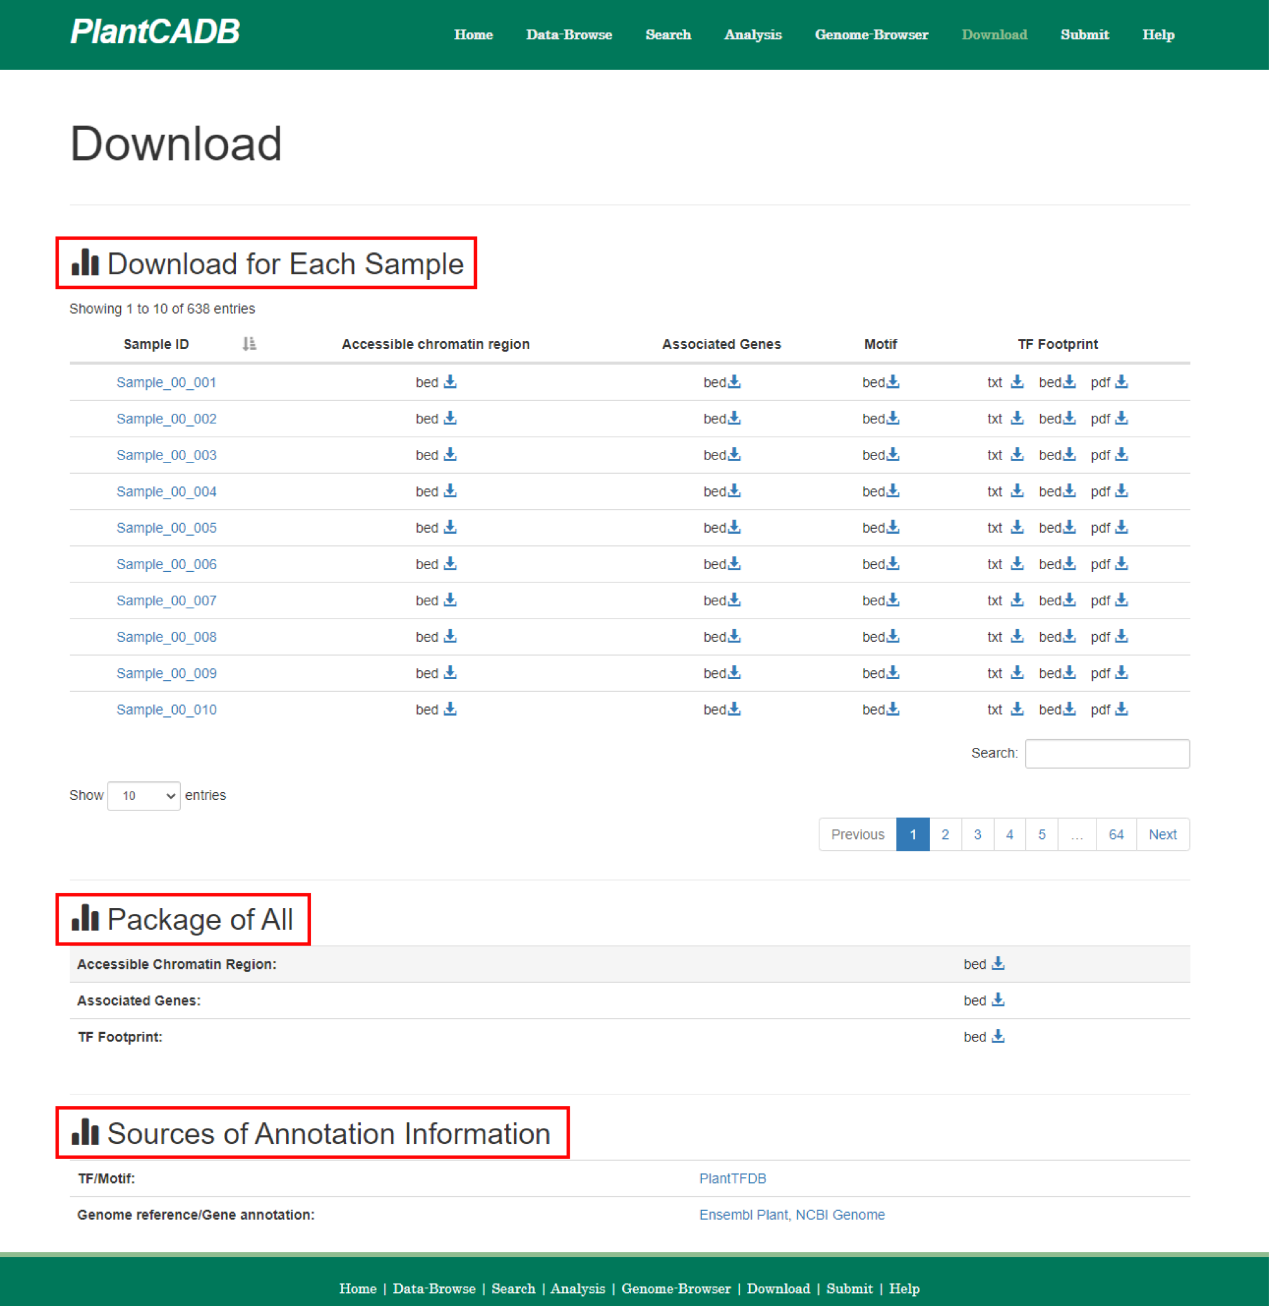This screenshot has height=1306, width=1269.
Task: Open Data-Browse in top navigation
Action: (x=569, y=34)
